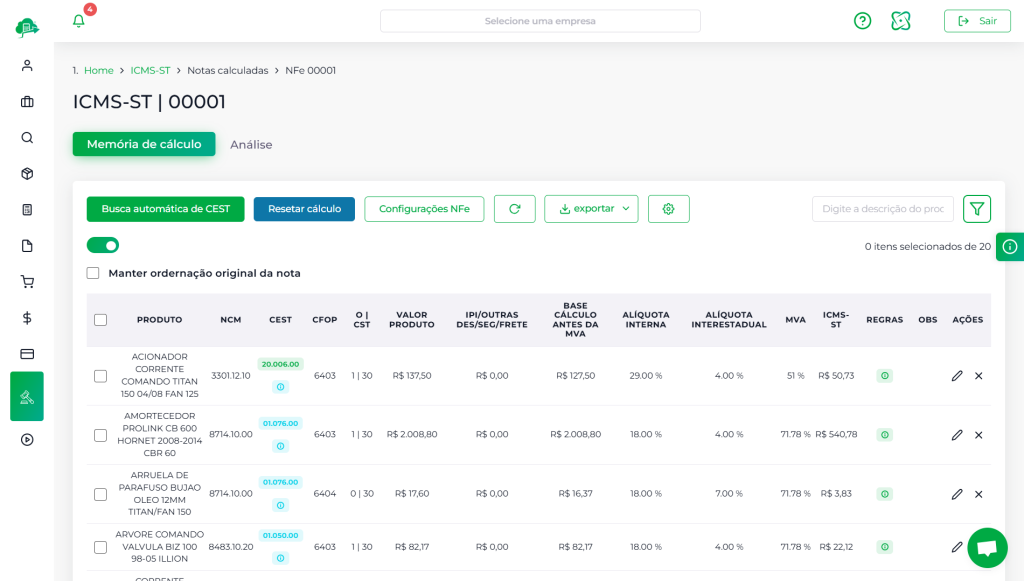
Task: View rules icon for AMORTECEDOR PROLINK row
Action: point(884,435)
